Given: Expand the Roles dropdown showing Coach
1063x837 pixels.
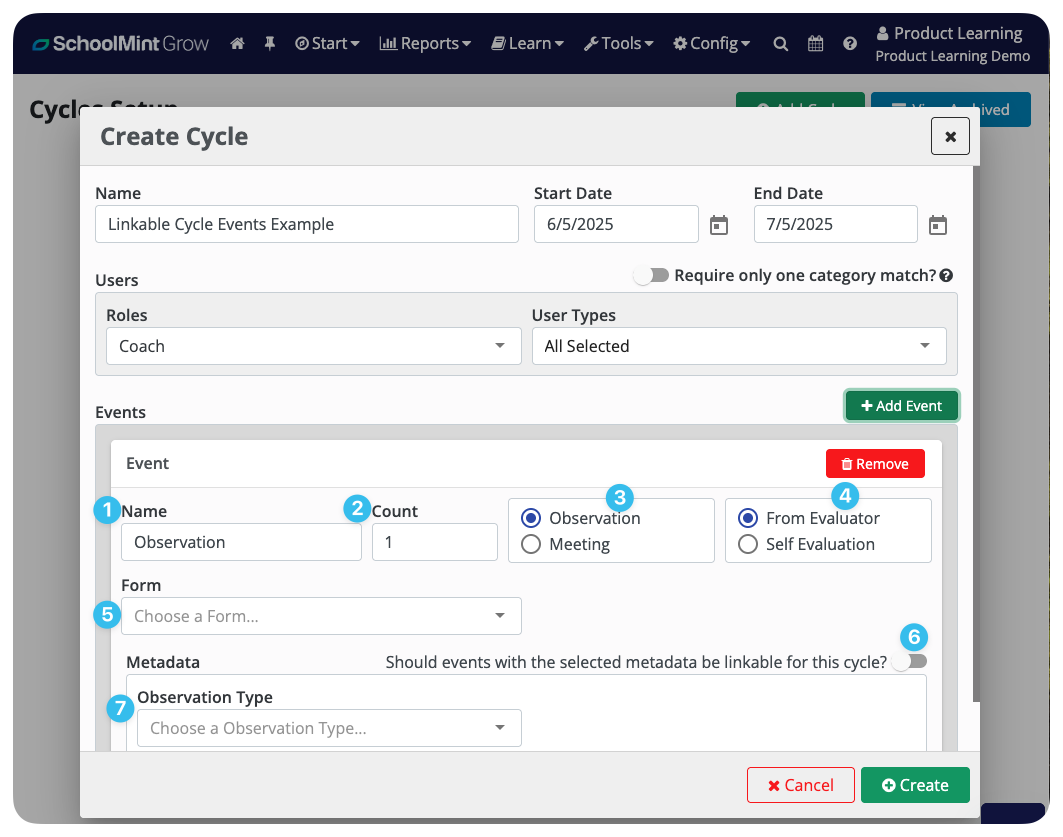Looking at the screenshot, I should (314, 346).
